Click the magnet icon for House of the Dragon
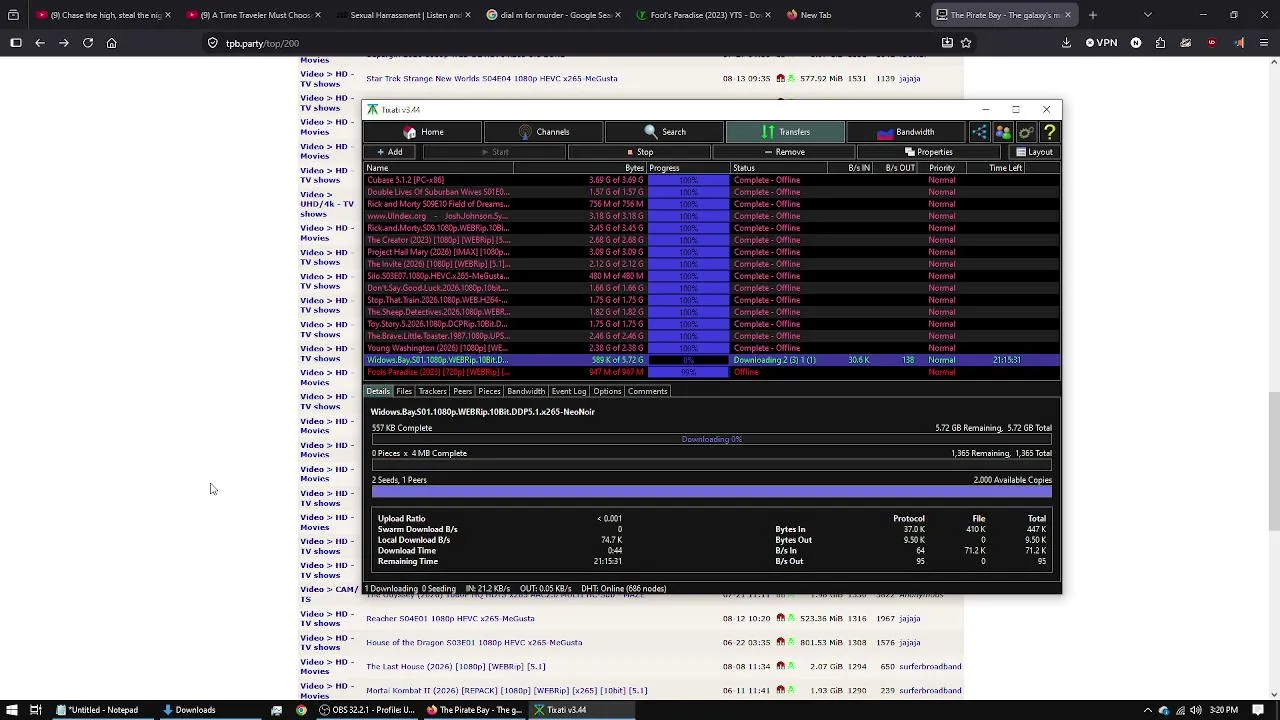This screenshot has width=1280, height=720. [x=780, y=642]
